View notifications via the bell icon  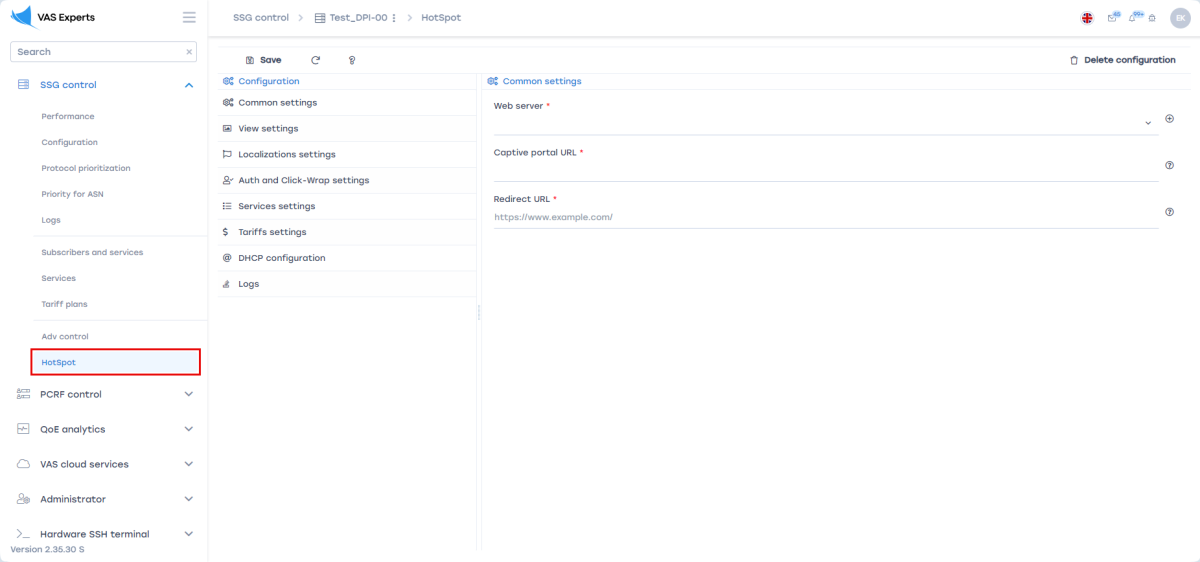1133,18
